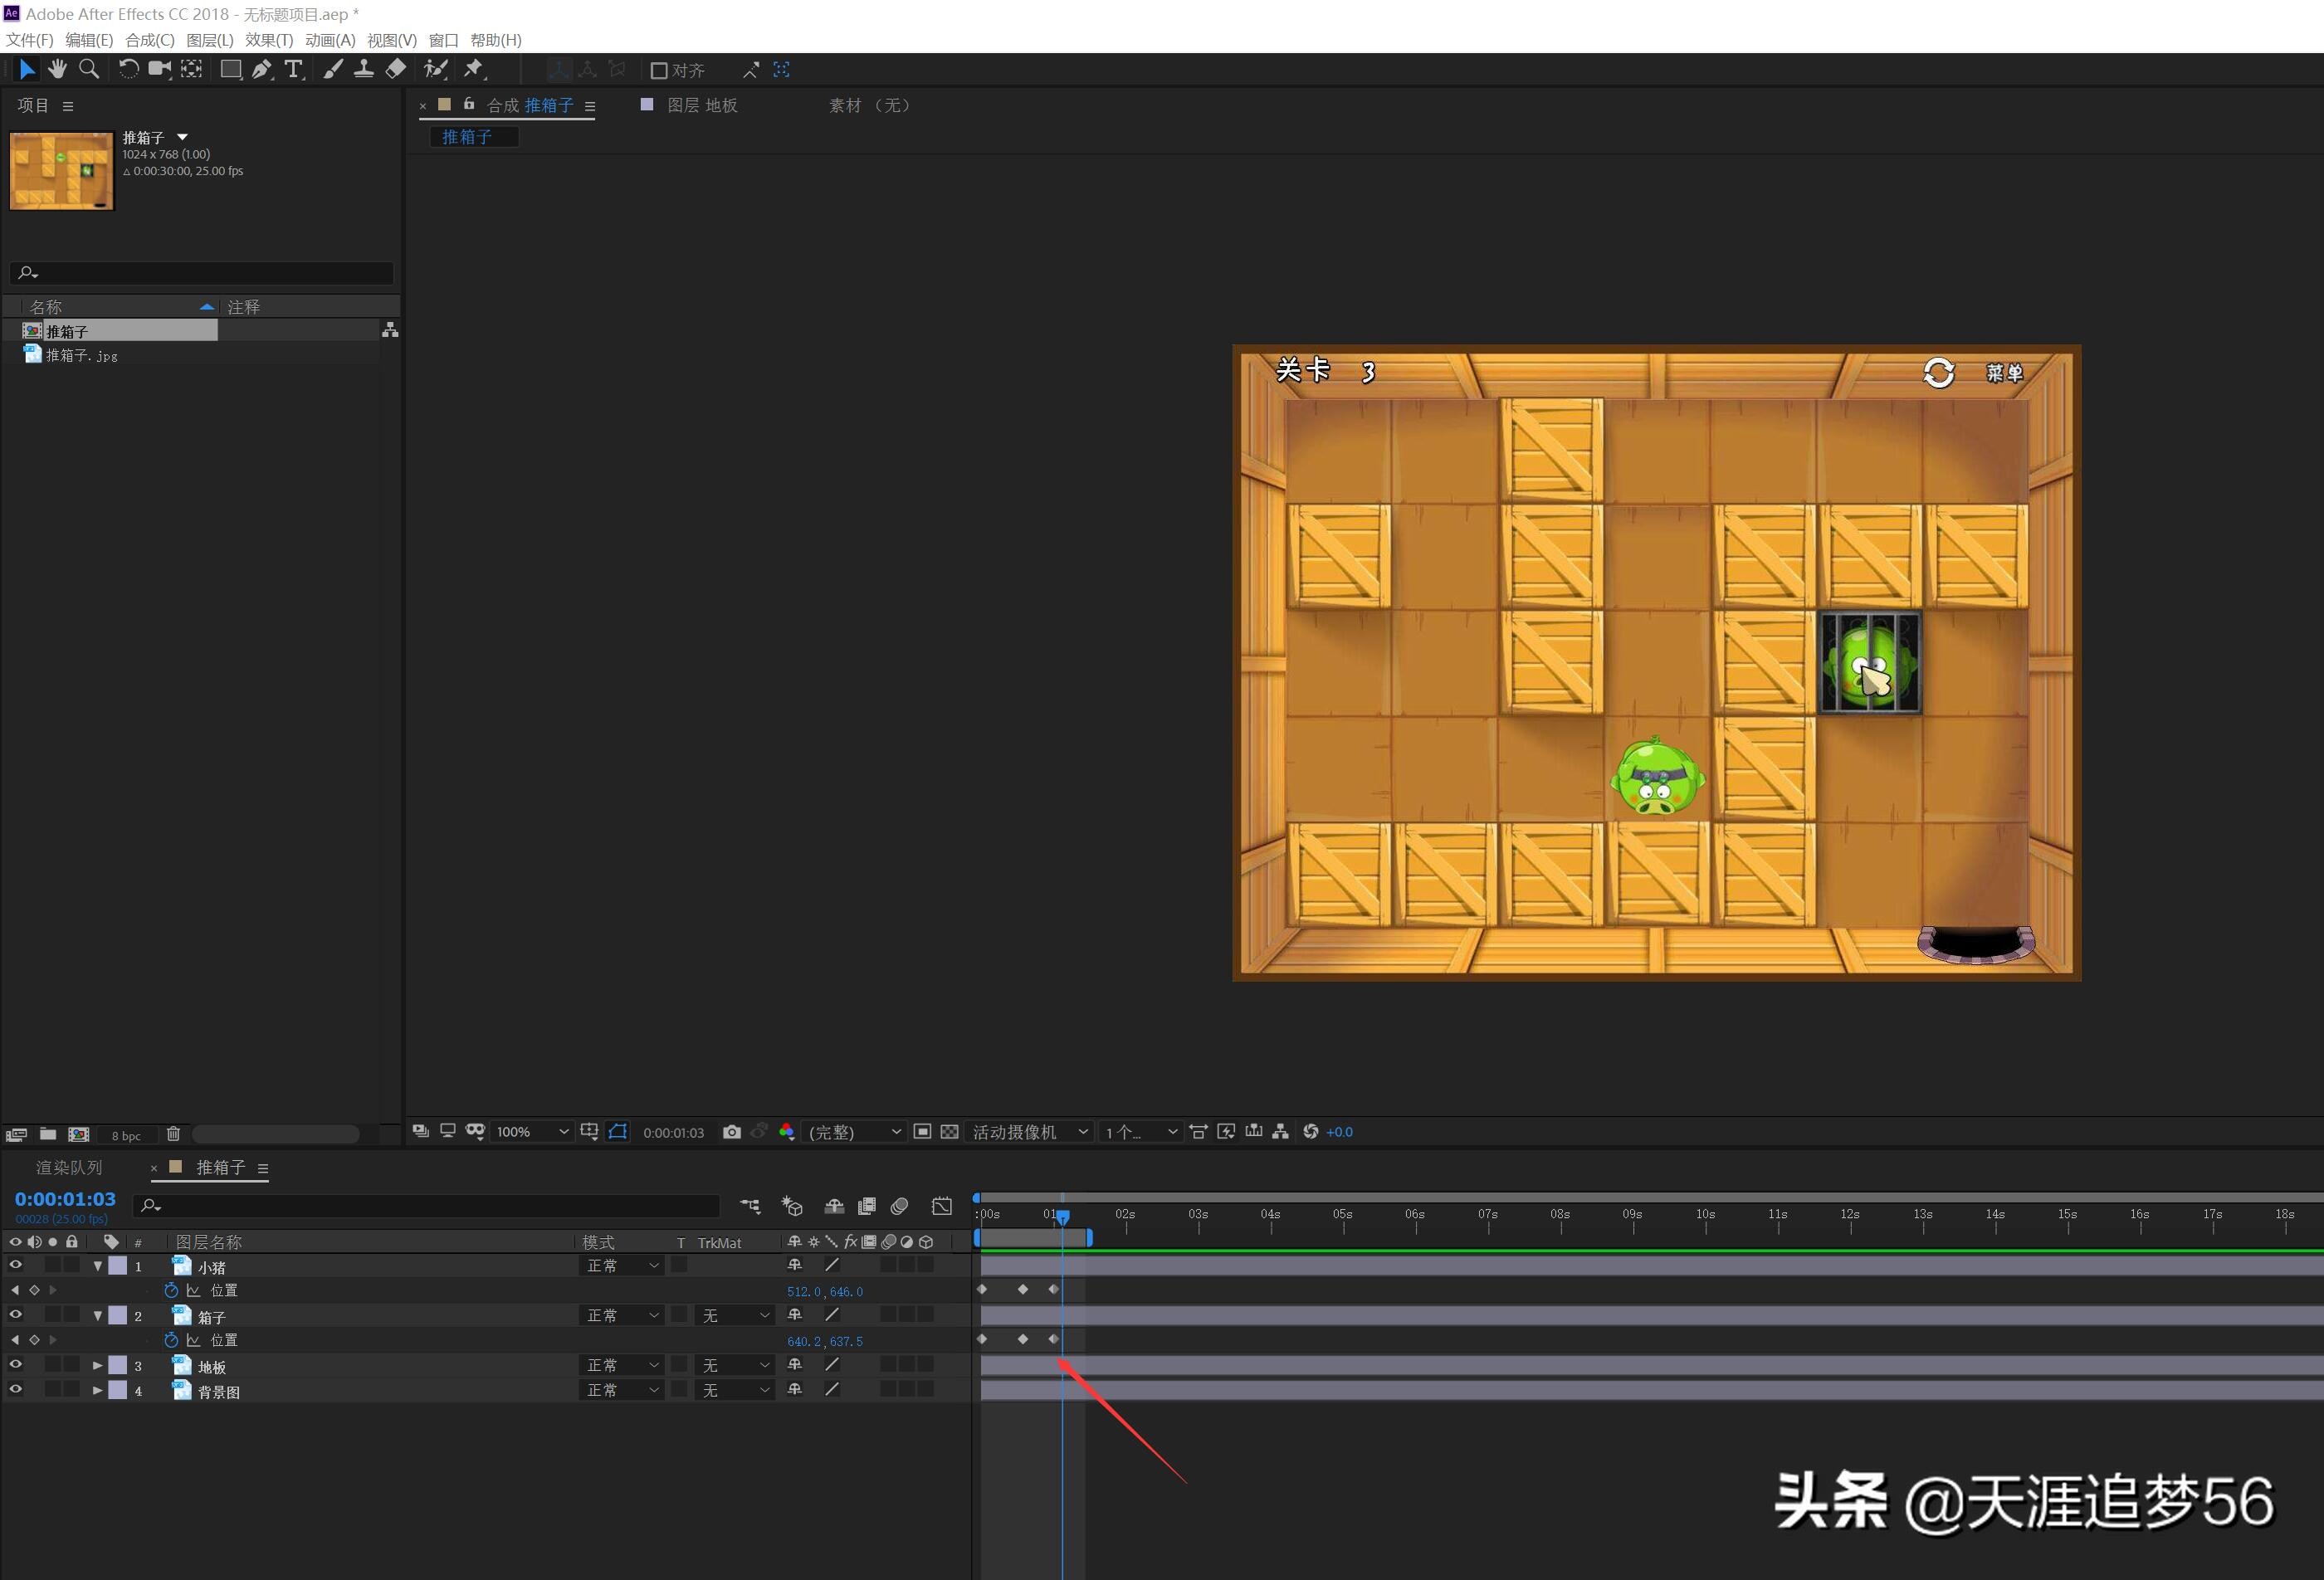The image size is (2324, 1580).
Task: Hide the 地板 layer eye icon
Action: (15, 1364)
